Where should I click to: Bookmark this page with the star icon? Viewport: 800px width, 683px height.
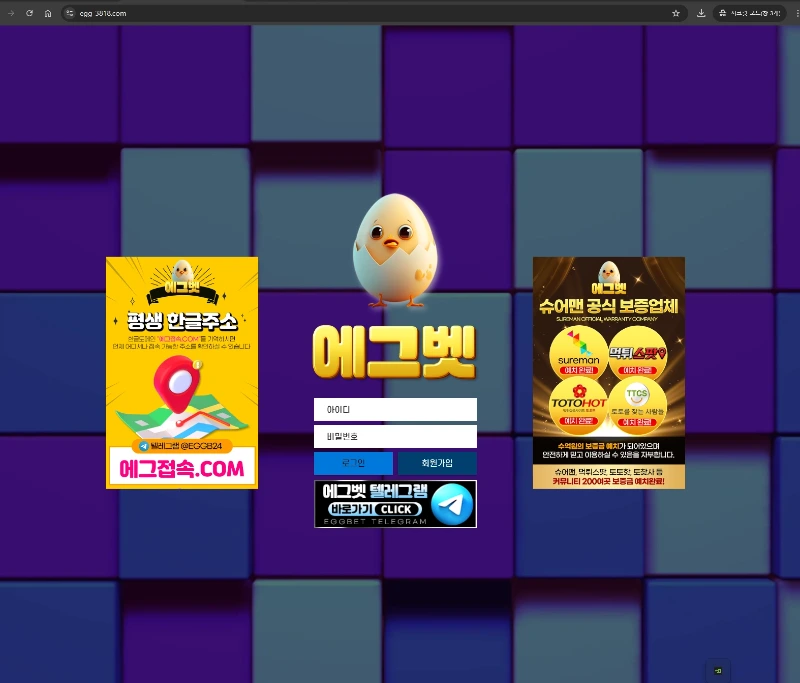pos(676,13)
